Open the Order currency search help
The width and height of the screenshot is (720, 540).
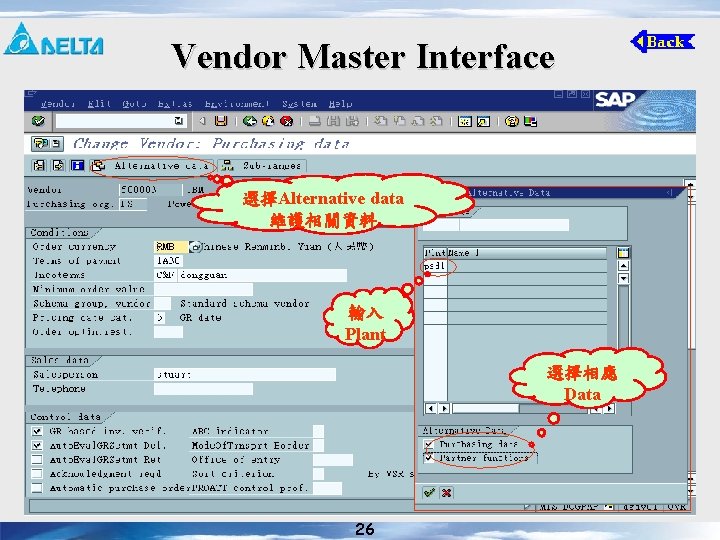point(195,247)
